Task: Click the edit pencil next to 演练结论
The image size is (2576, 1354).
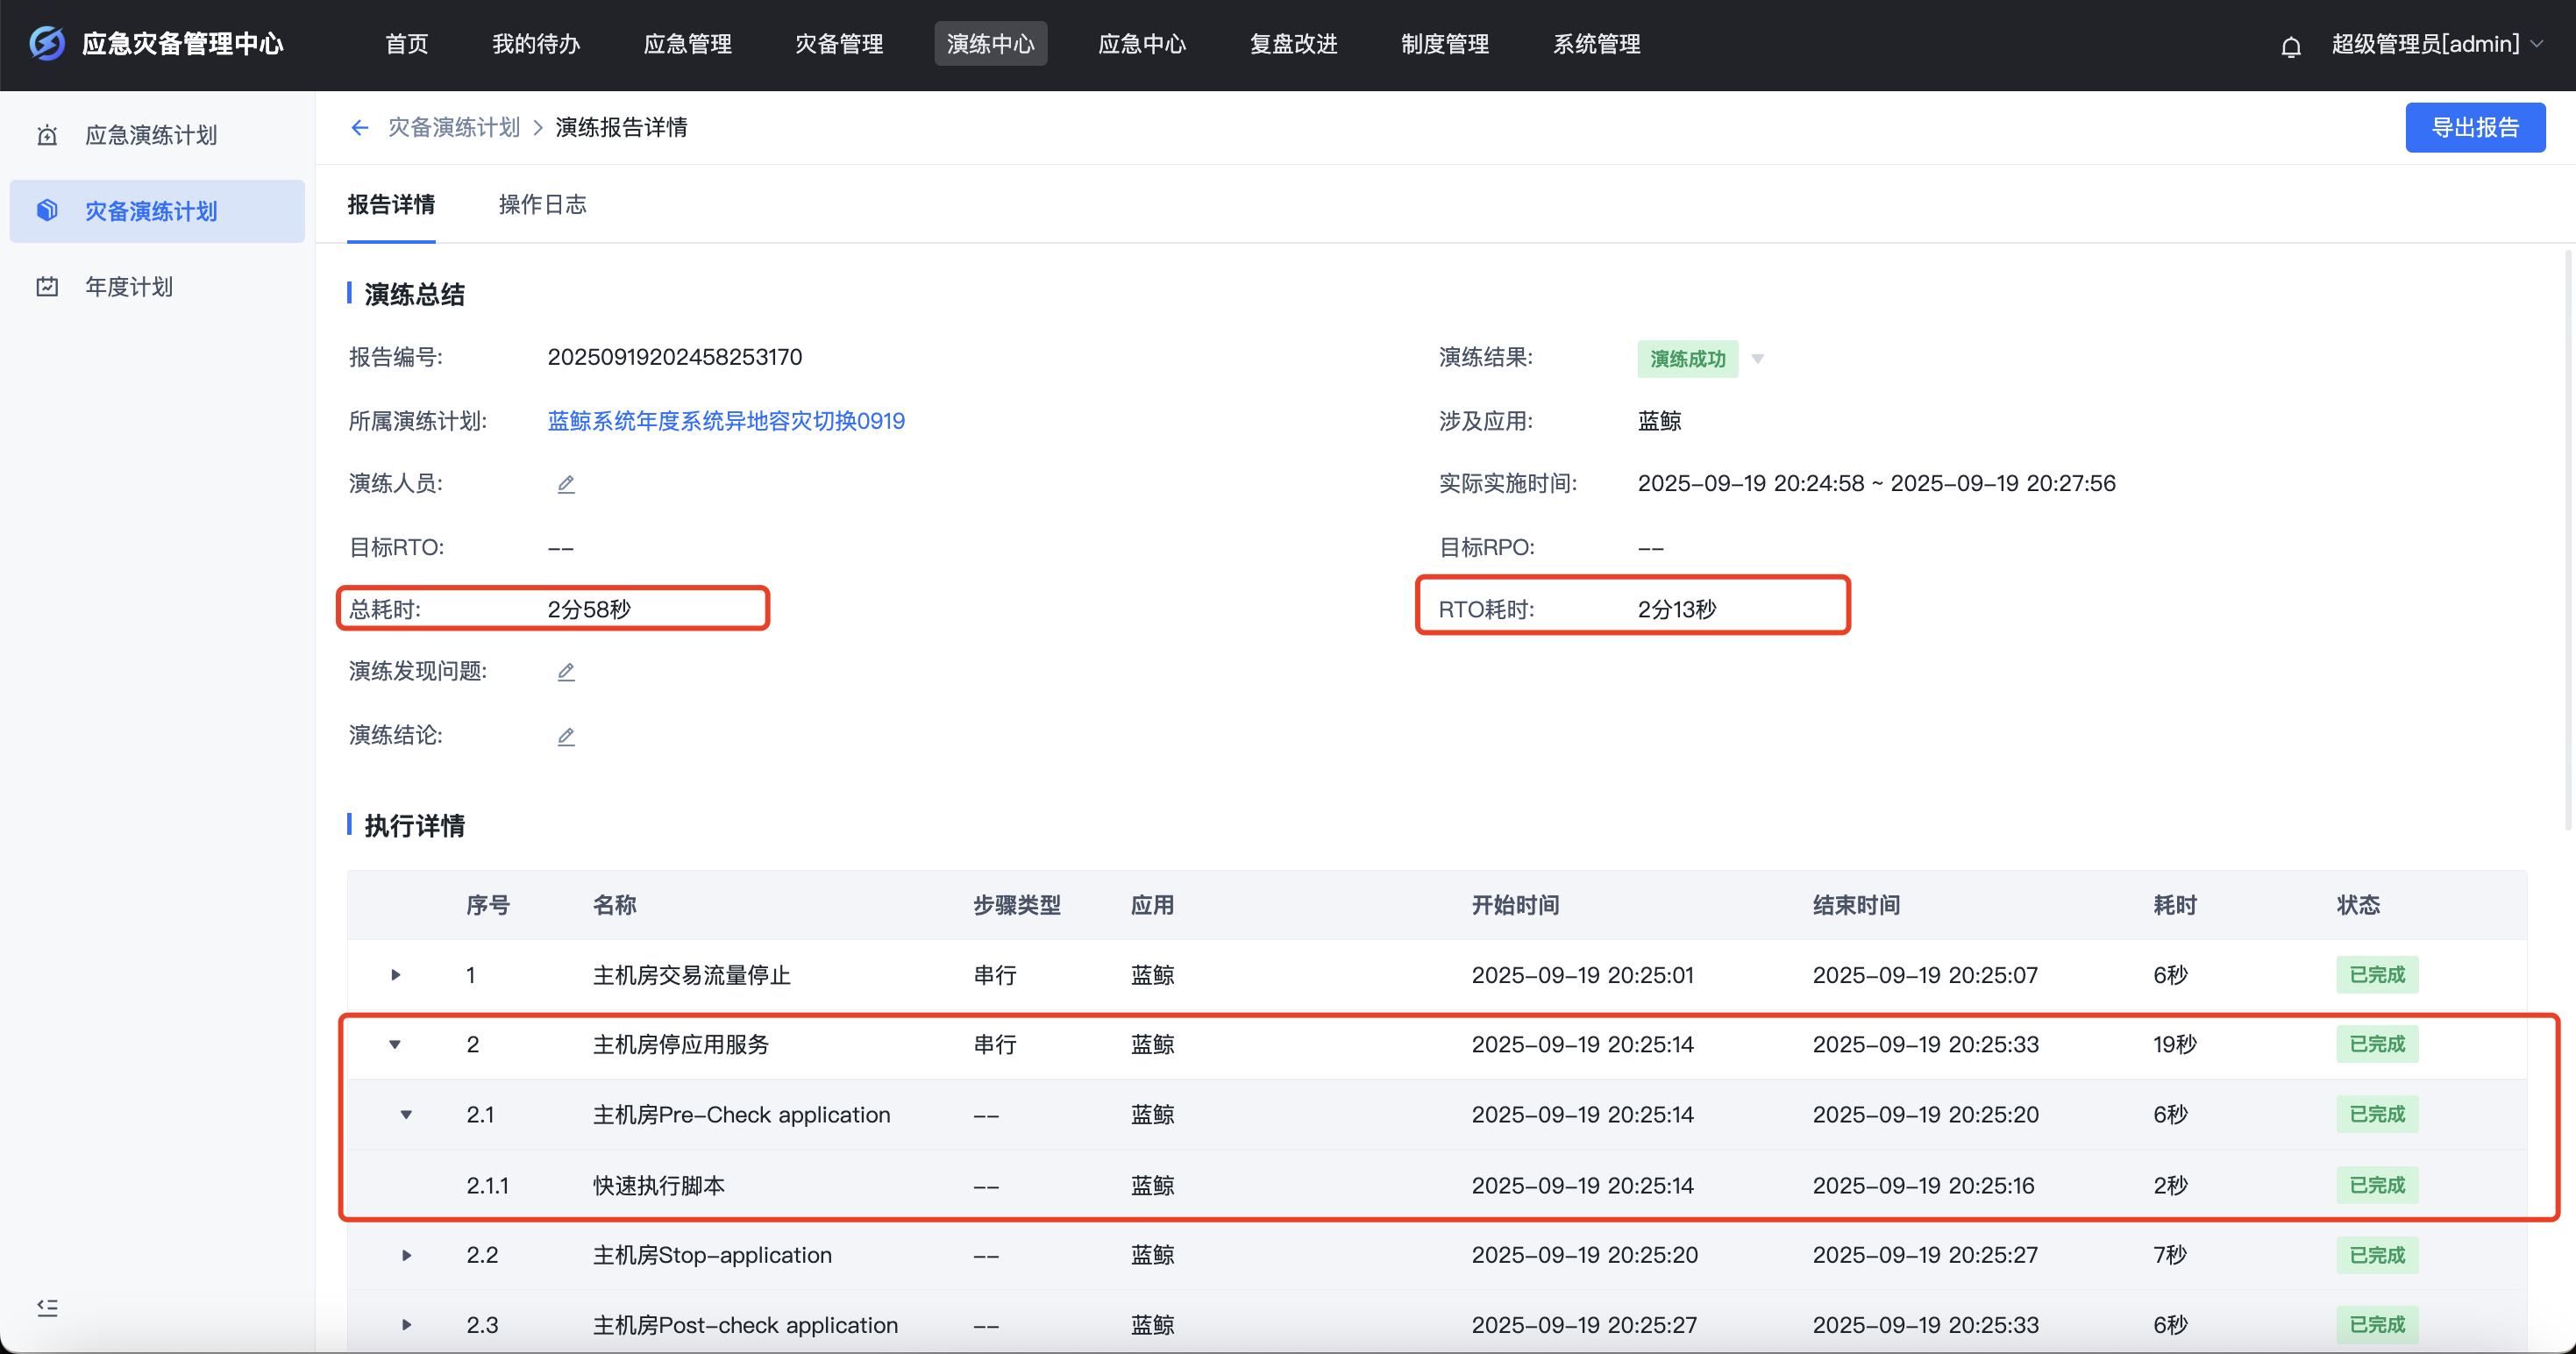Action: pos(566,737)
